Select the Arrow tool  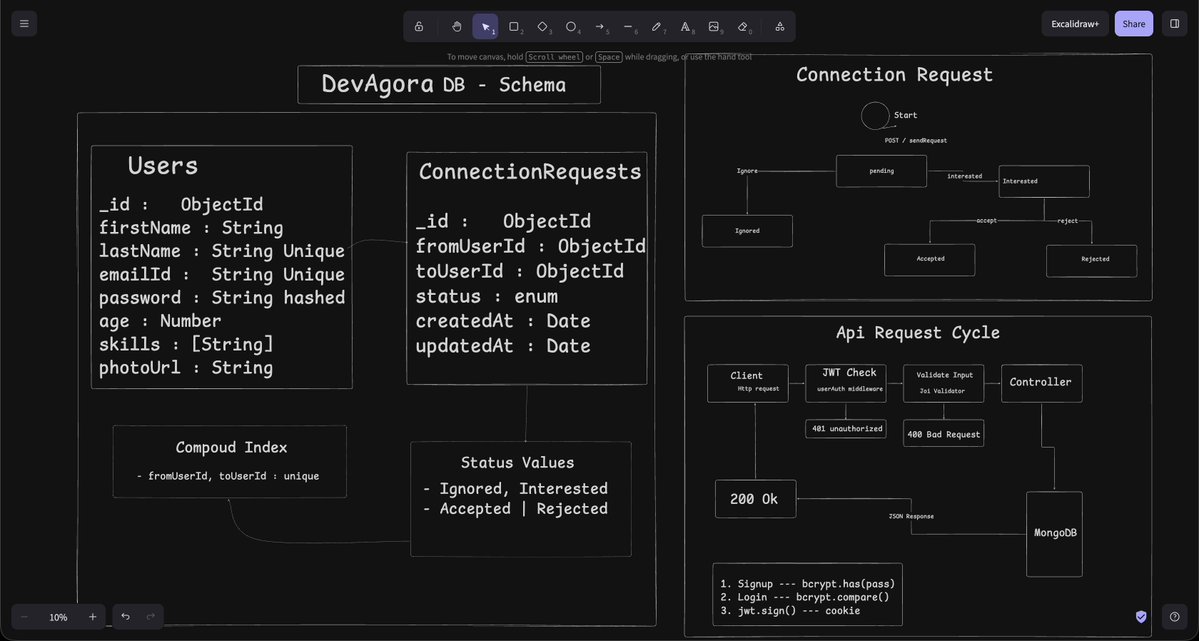600,26
